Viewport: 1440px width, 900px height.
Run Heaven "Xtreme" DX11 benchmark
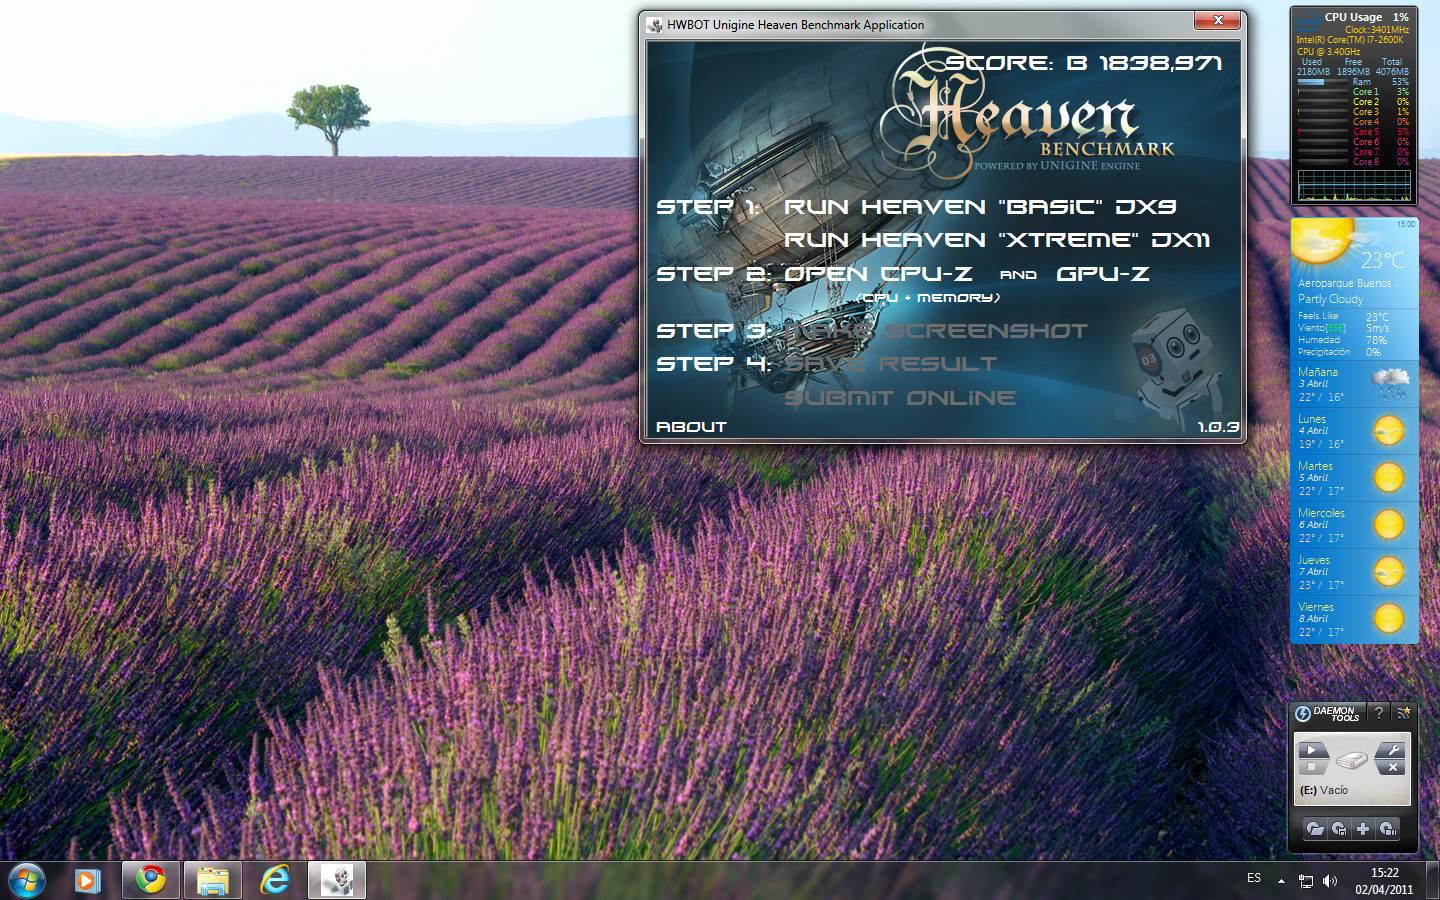[997, 240]
